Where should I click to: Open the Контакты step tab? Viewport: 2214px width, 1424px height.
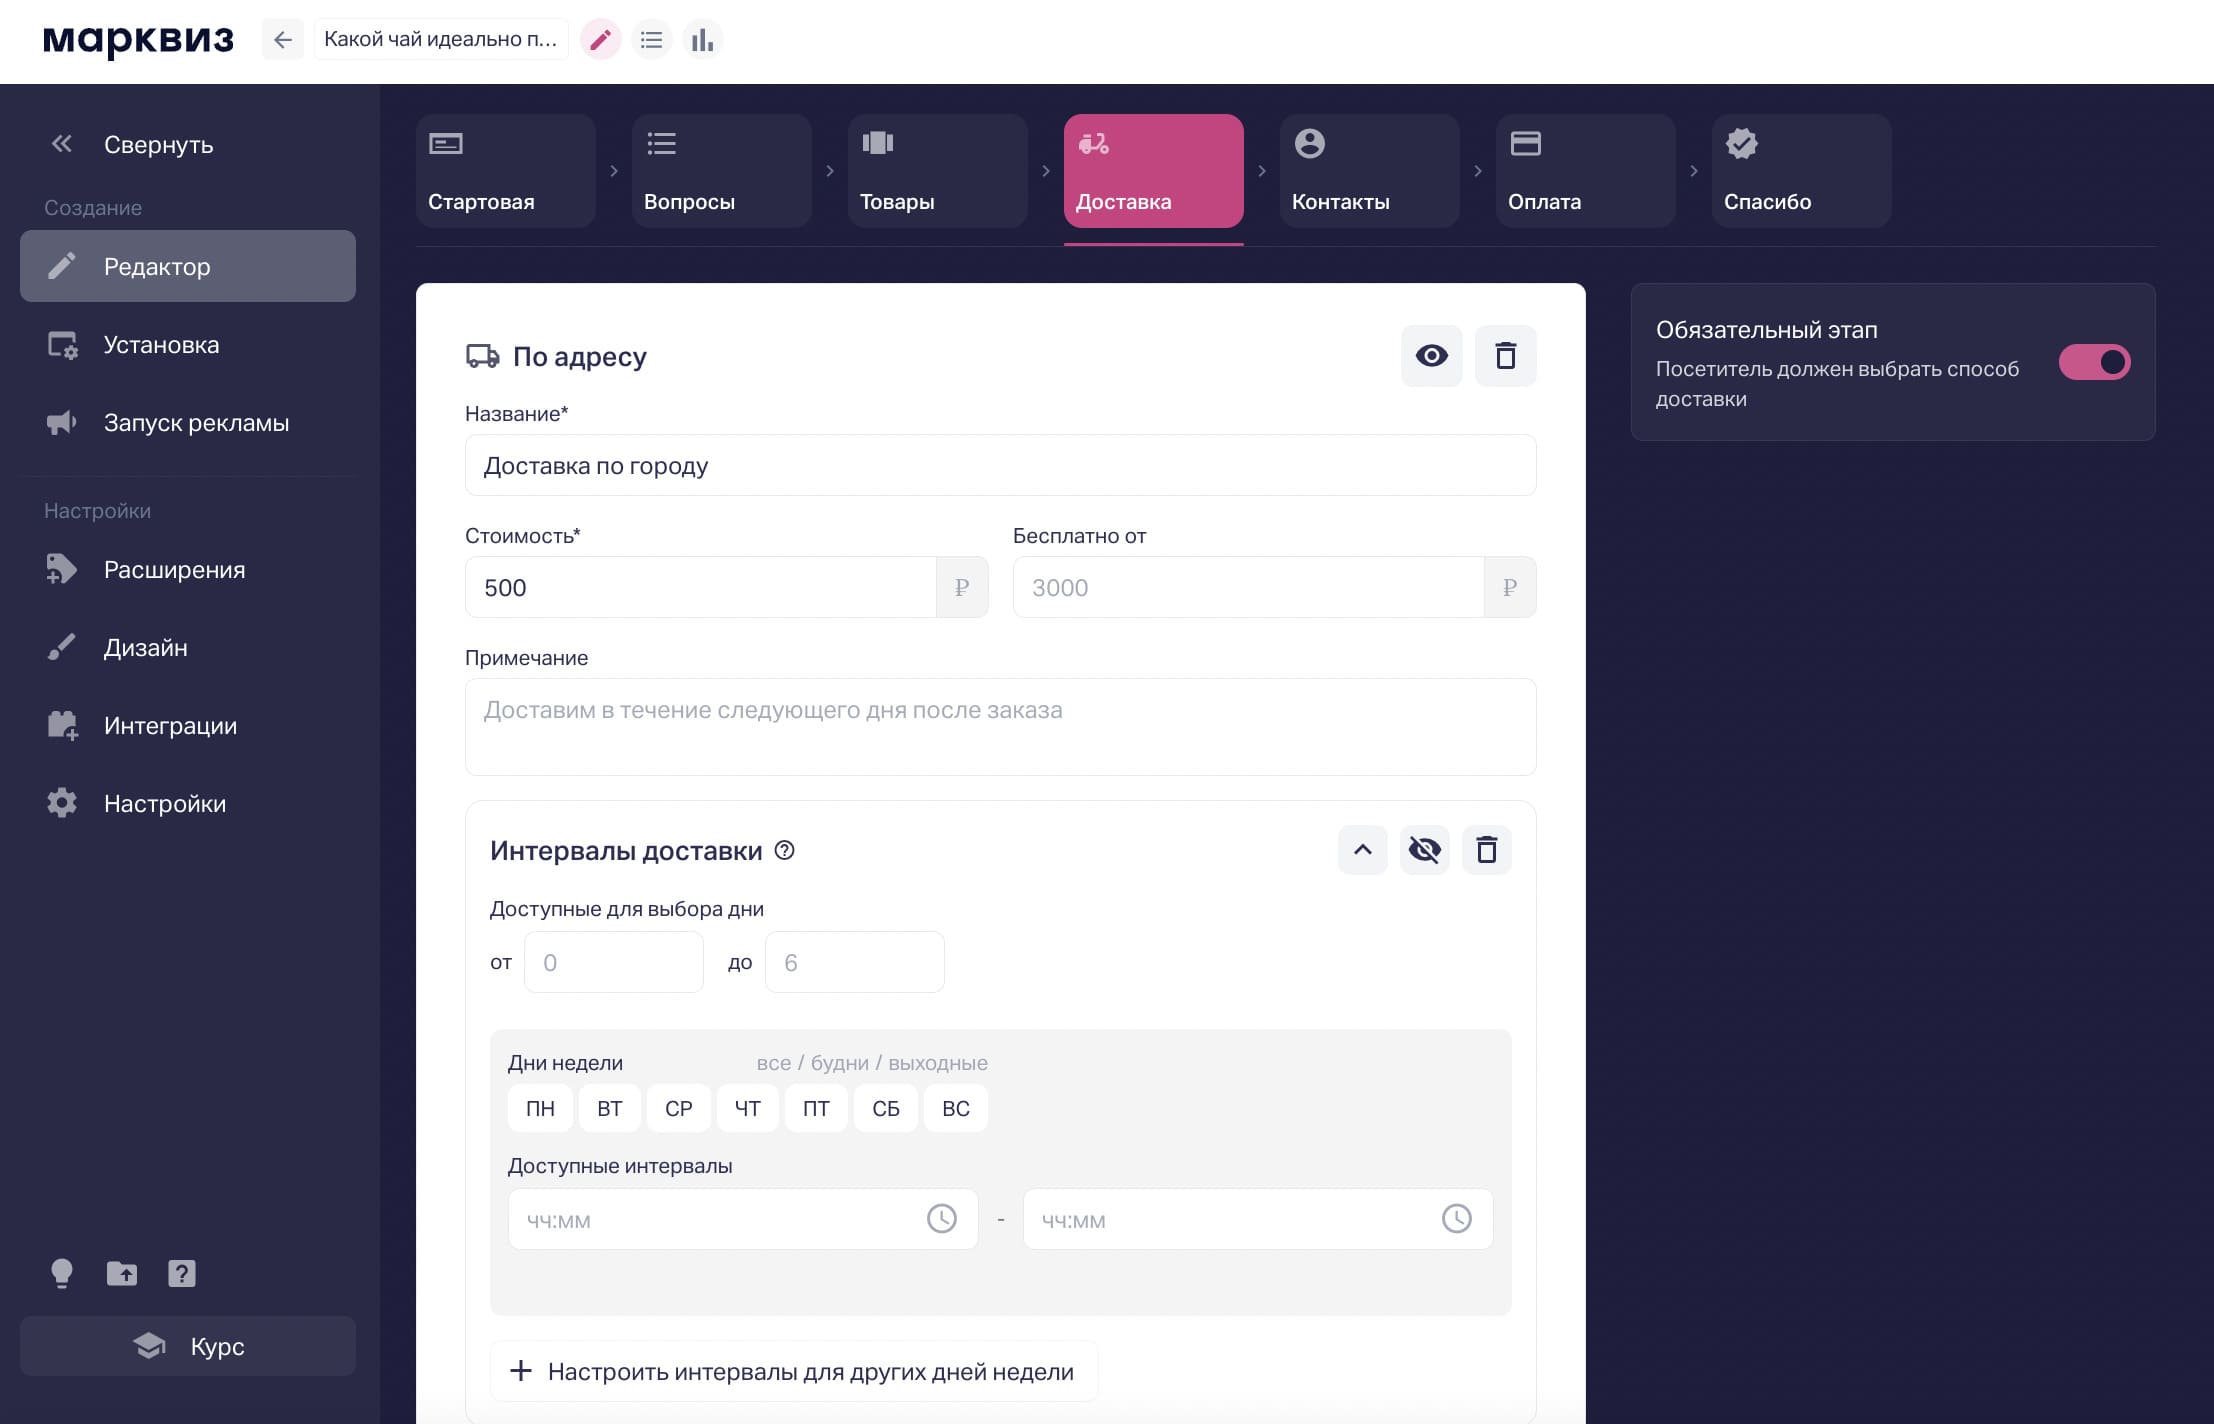tap(1368, 171)
